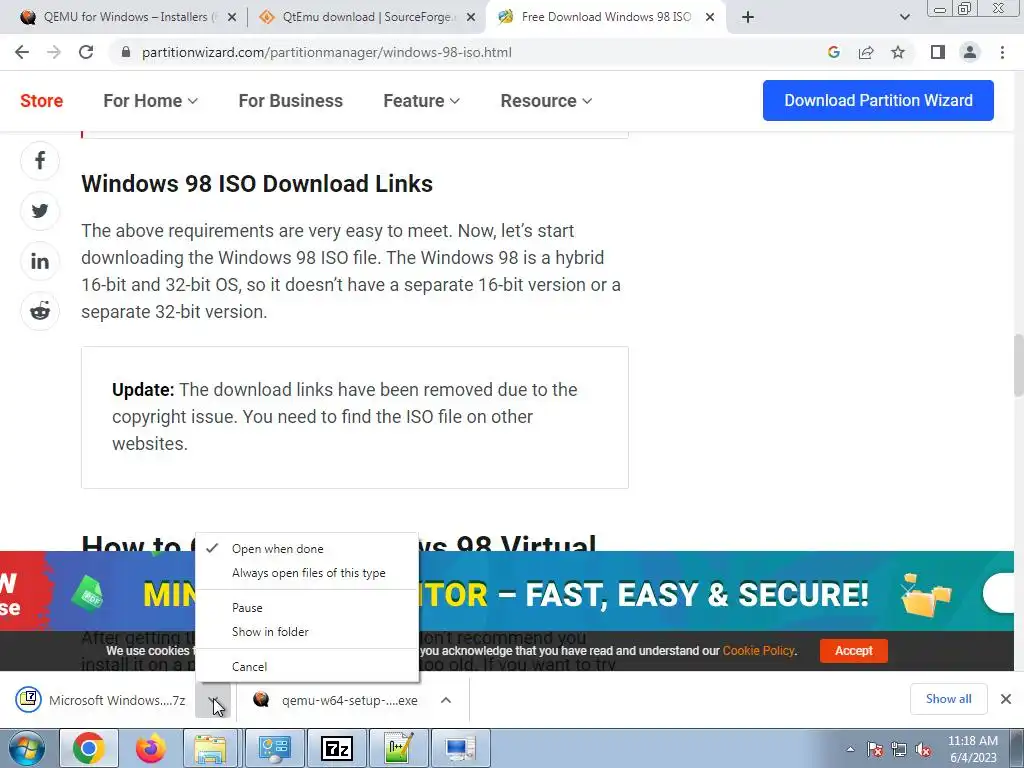Open Control Panel taskbar icon
The image size is (1024, 768).
[275, 748]
